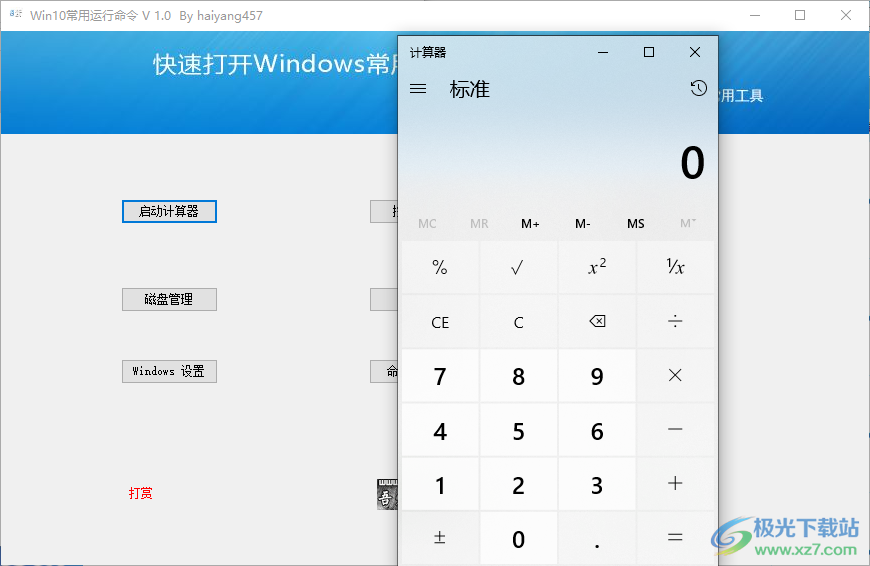Maximize the Win10常用运行命令 window
The height and width of the screenshot is (566, 870).
coord(800,16)
